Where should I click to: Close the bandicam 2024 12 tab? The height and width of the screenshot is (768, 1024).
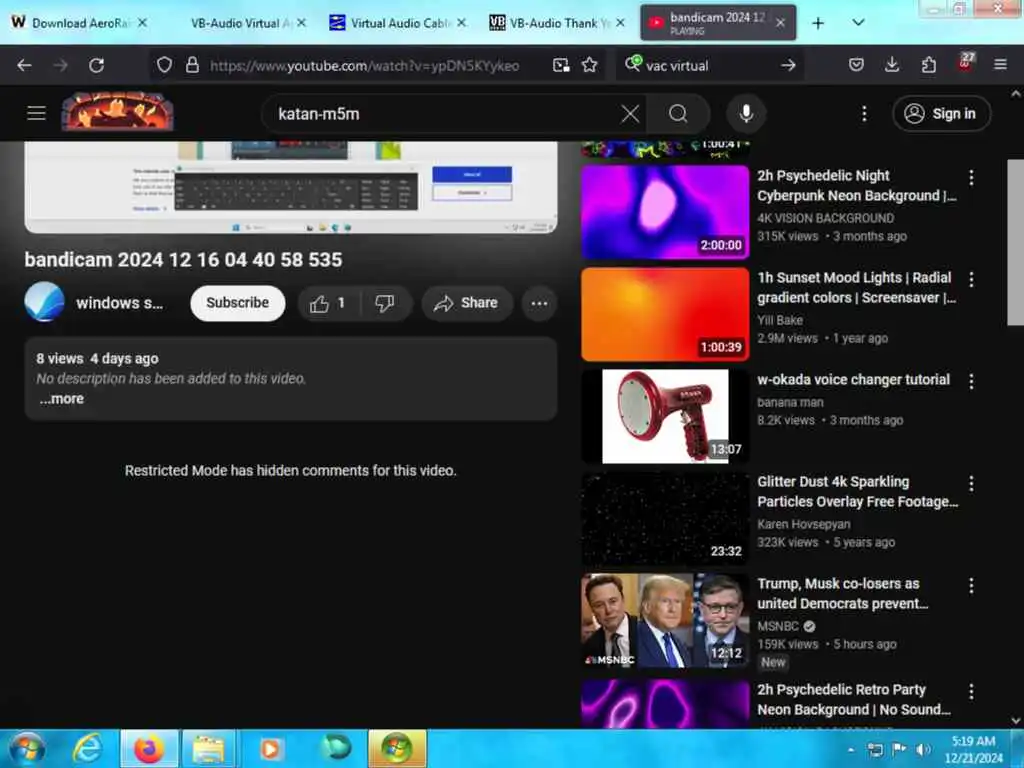tap(780, 23)
